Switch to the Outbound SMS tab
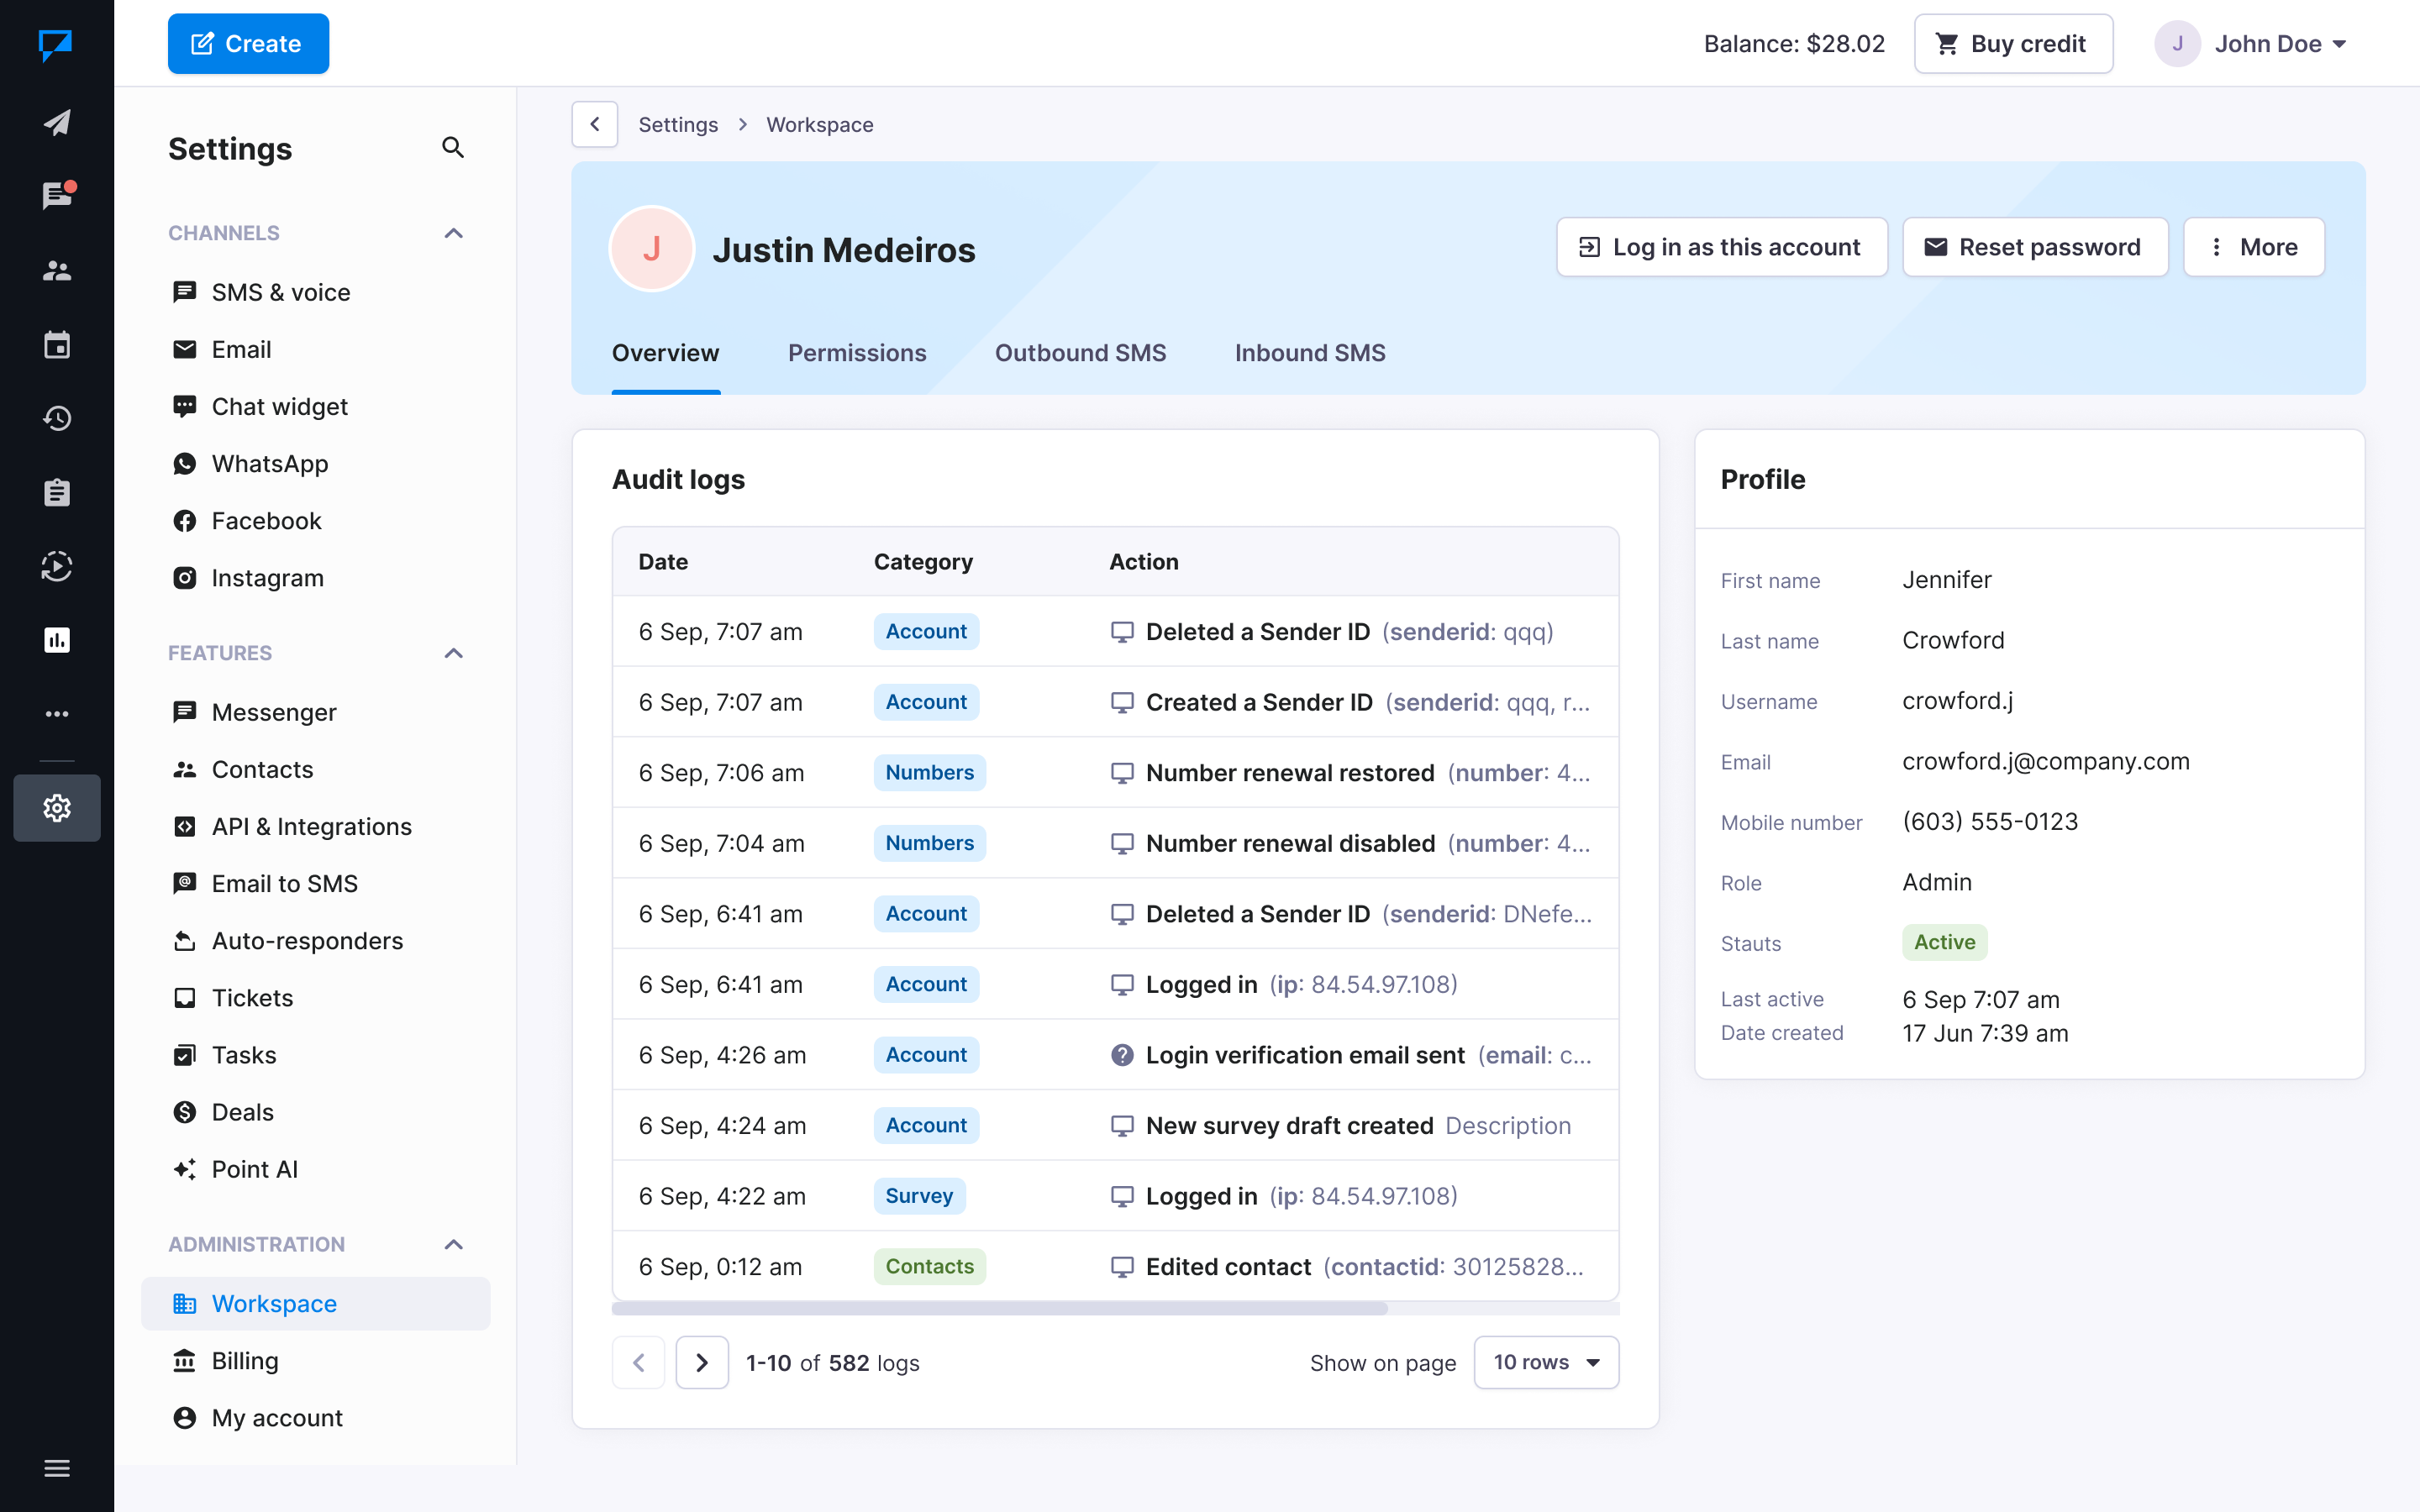This screenshot has height=1512, width=2420. [x=1080, y=353]
